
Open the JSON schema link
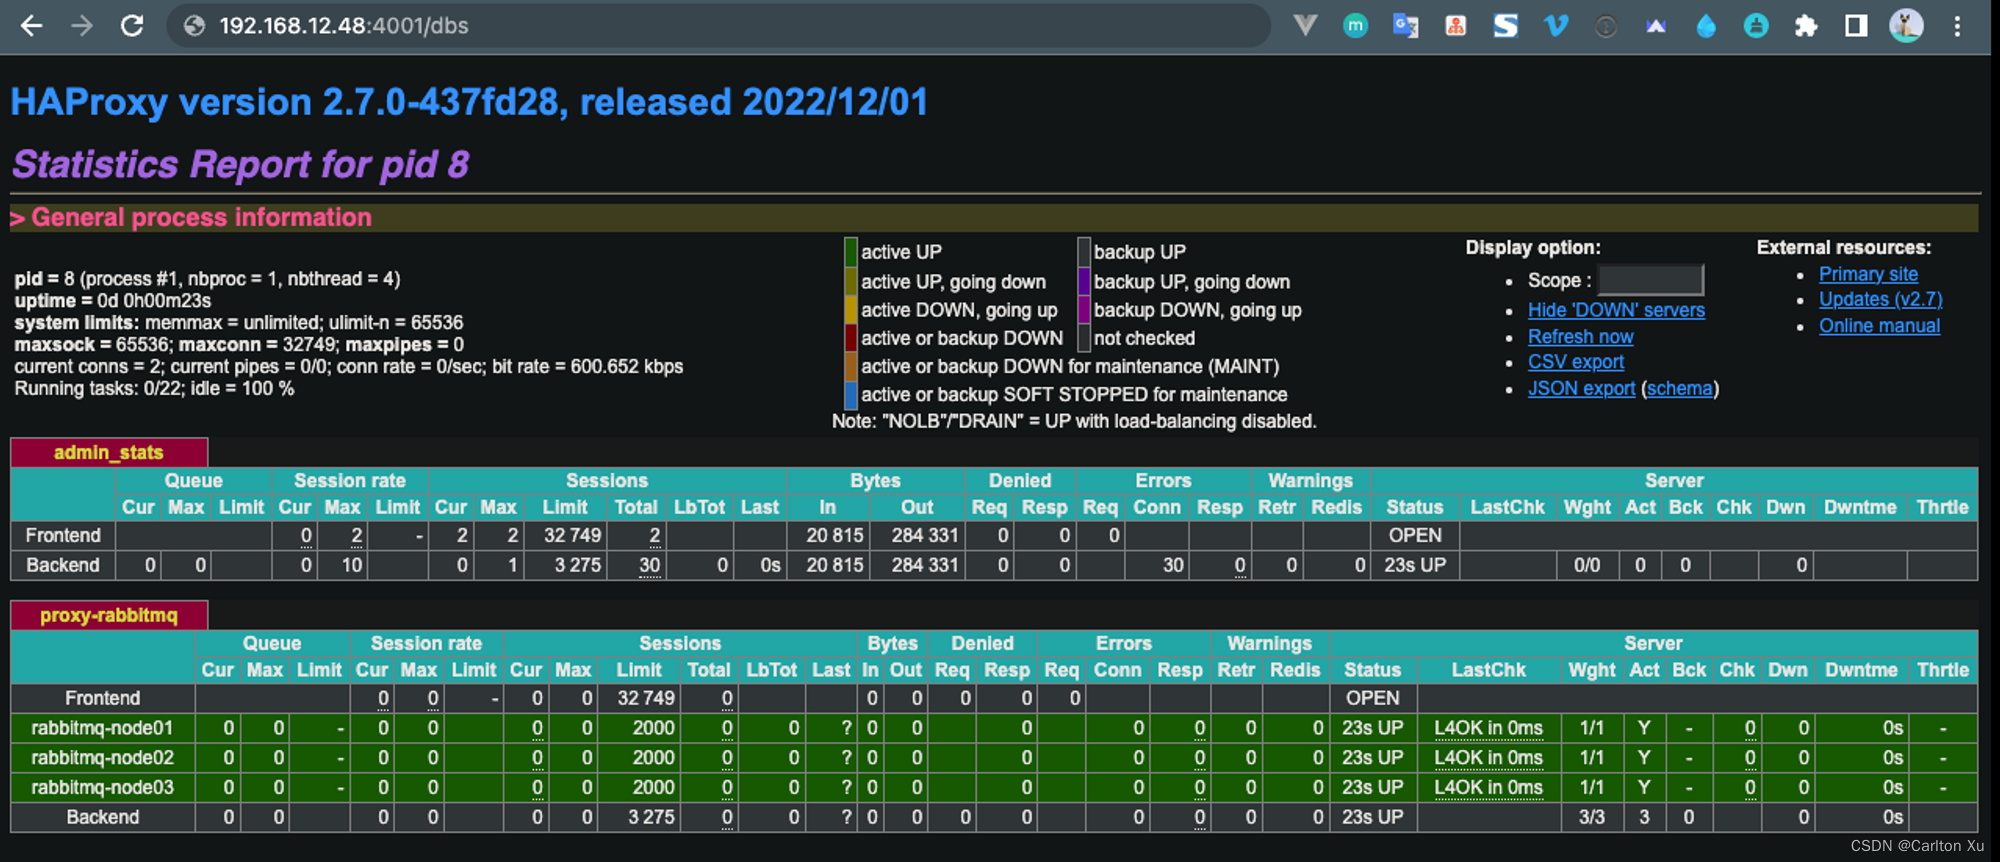(1680, 389)
